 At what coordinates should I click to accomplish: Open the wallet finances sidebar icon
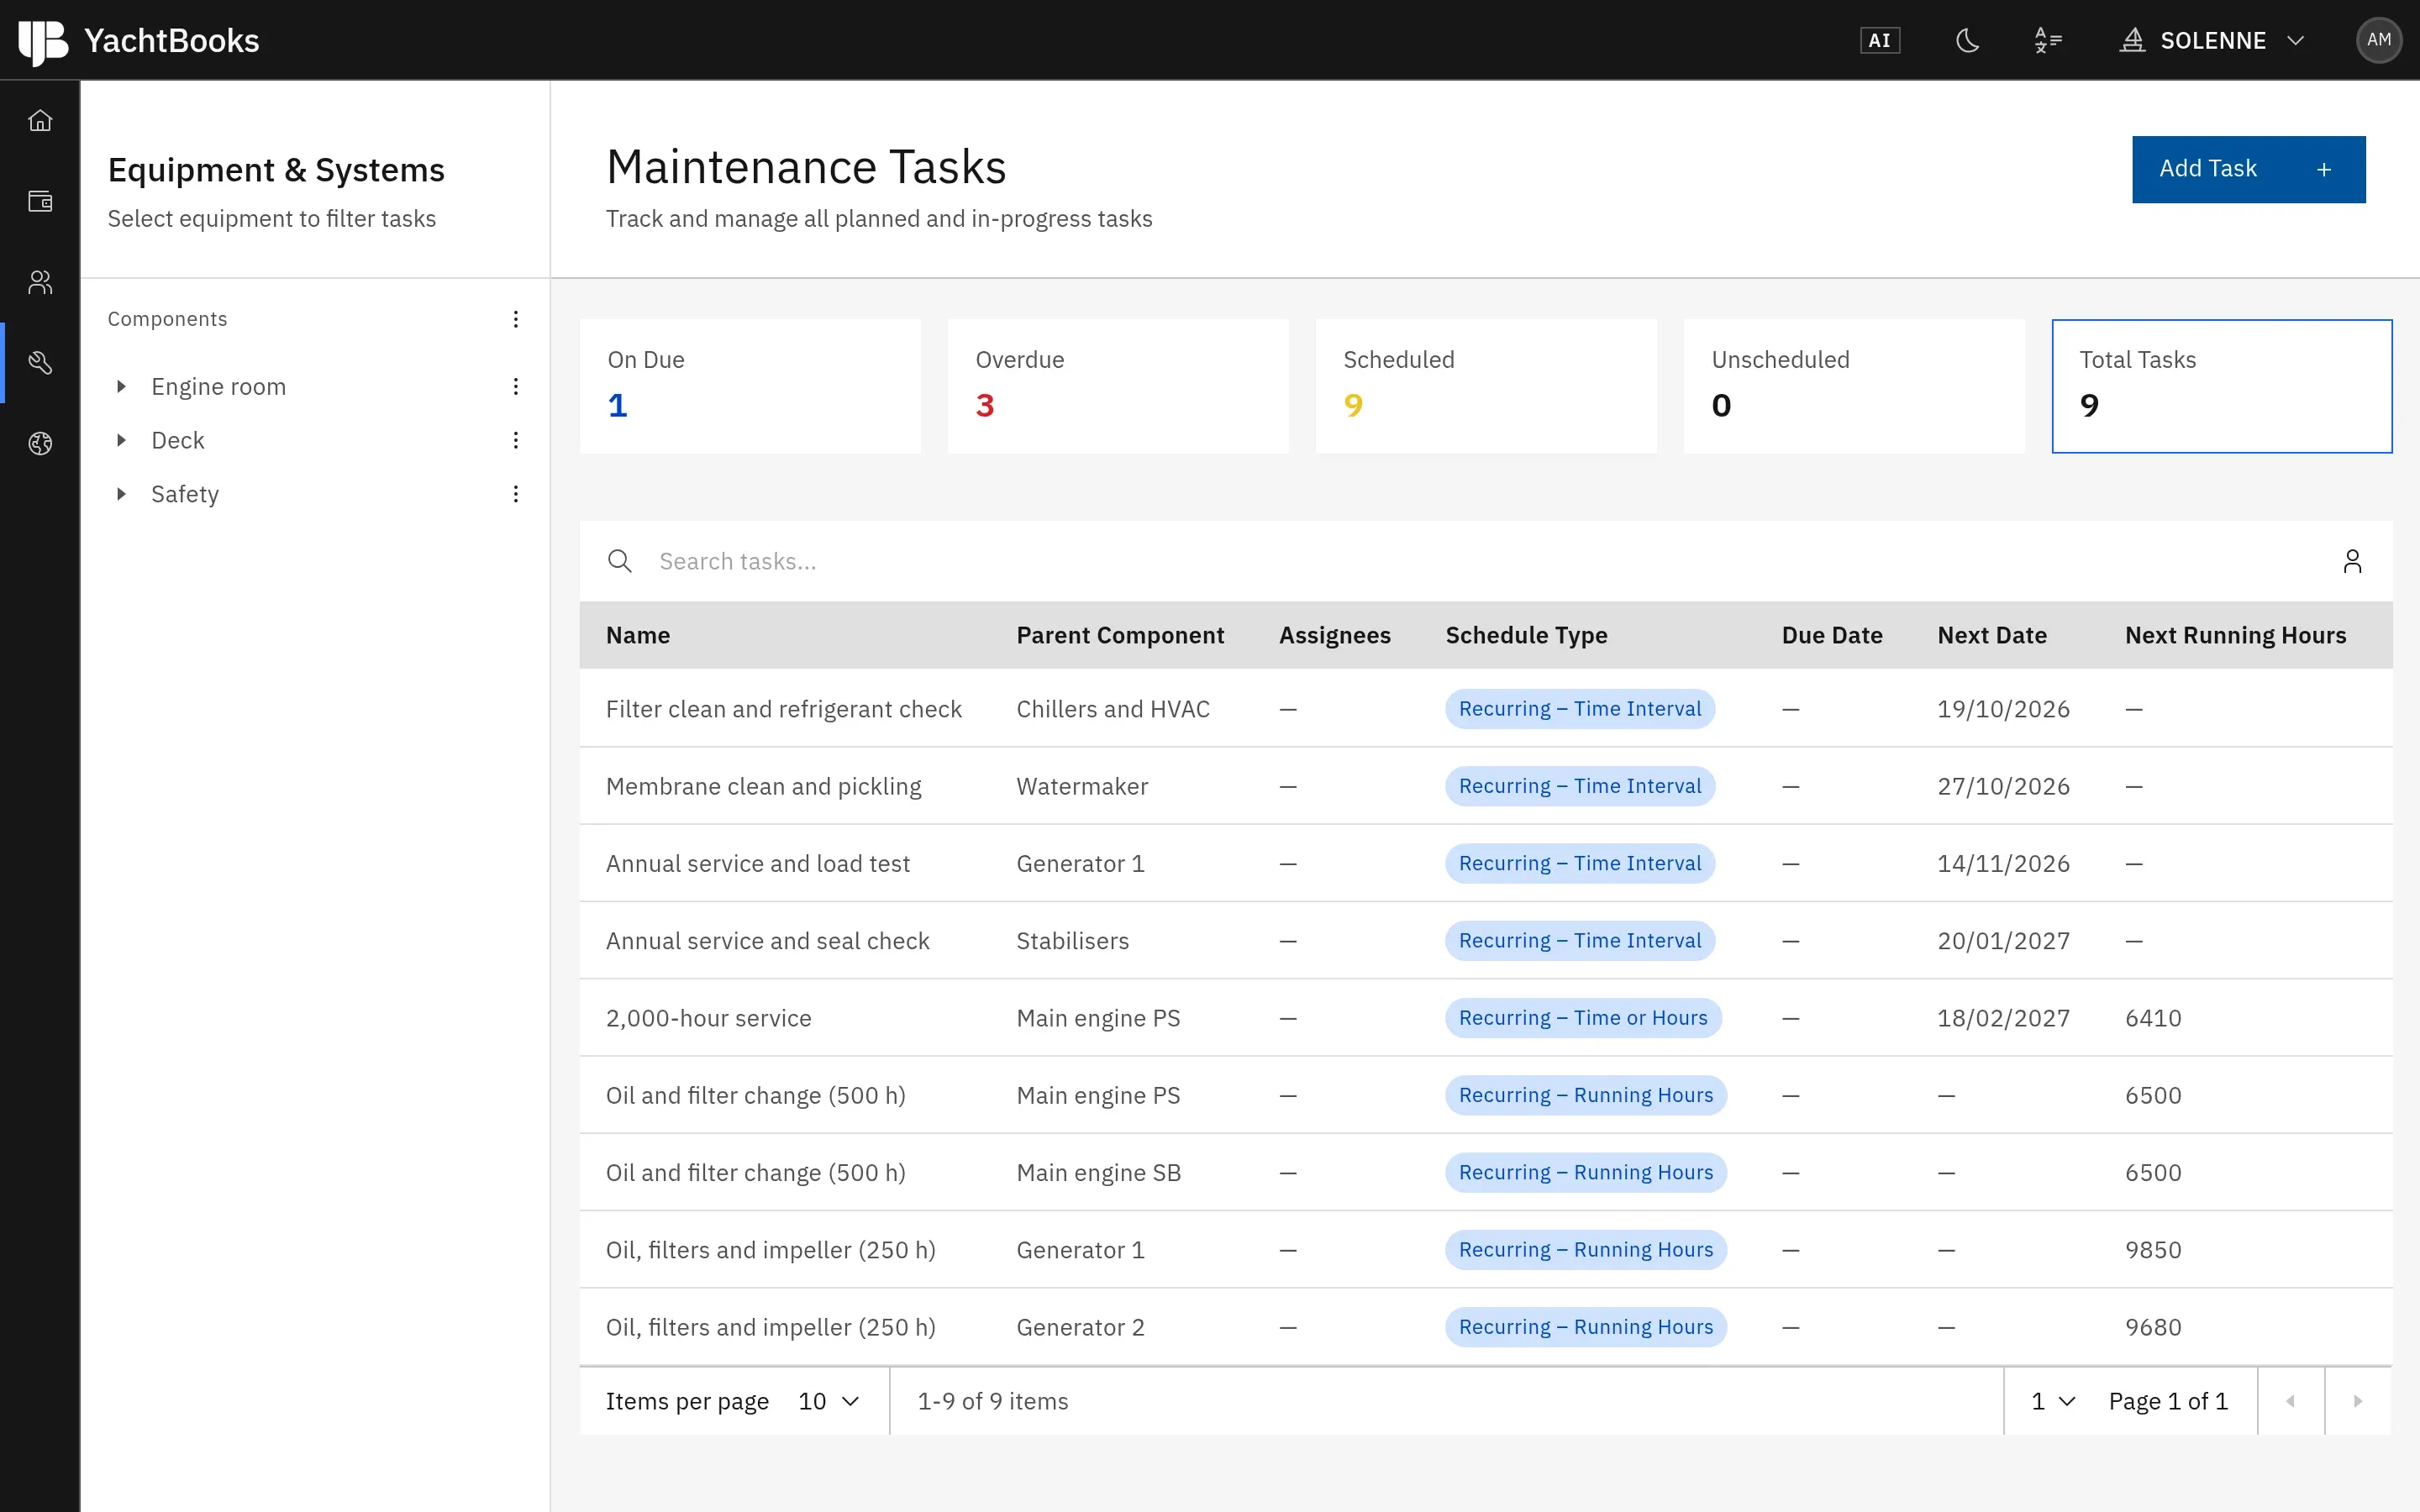tap(40, 201)
